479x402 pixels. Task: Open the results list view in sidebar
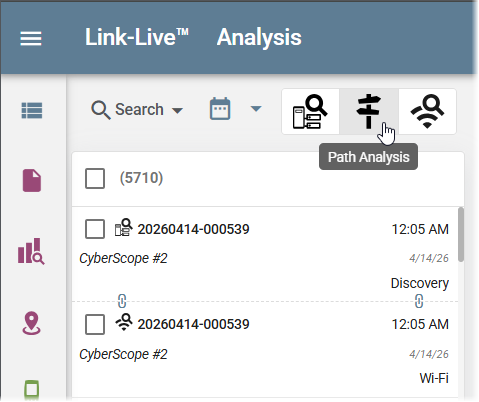tap(32, 110)
